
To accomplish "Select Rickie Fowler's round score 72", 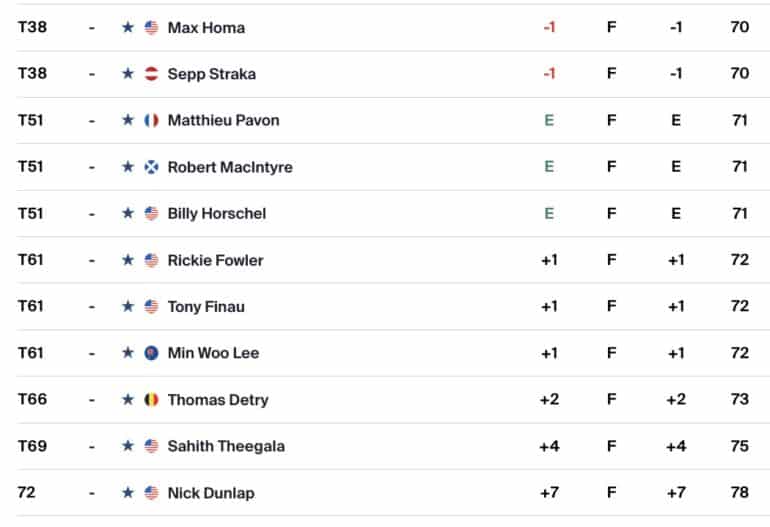I will point(740,259).
